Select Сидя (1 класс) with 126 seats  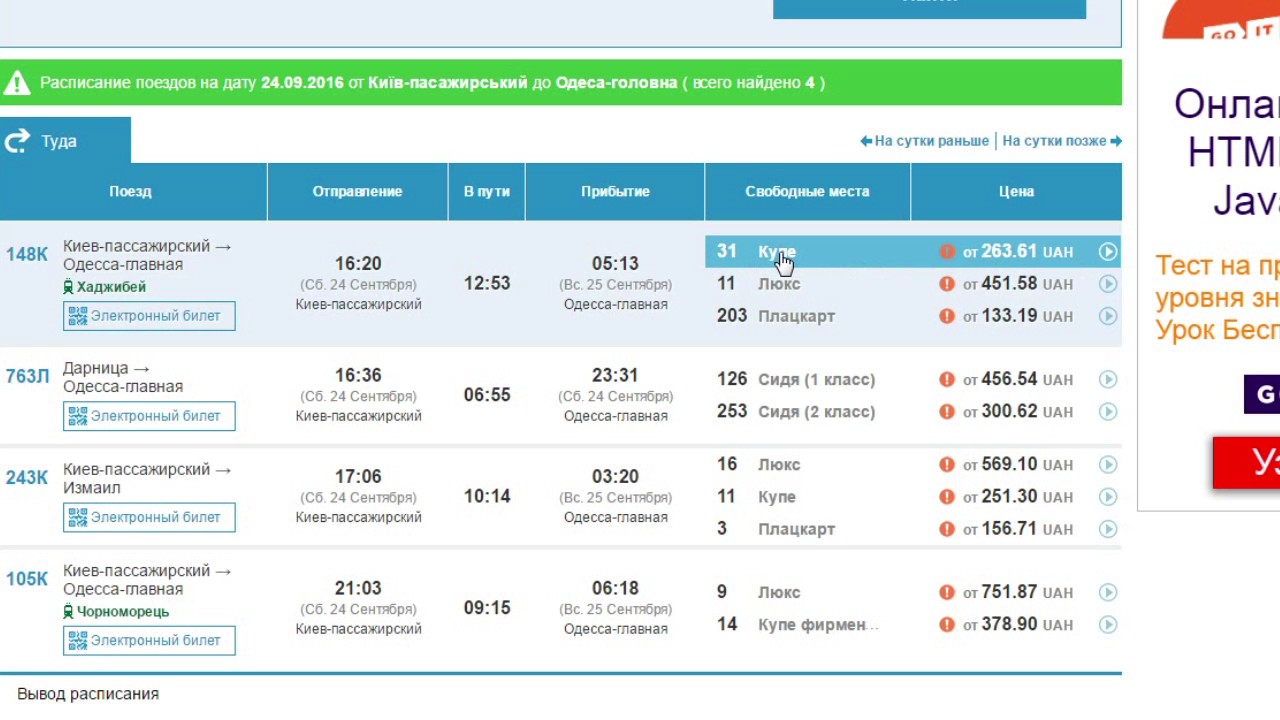[x=913, y=379]
